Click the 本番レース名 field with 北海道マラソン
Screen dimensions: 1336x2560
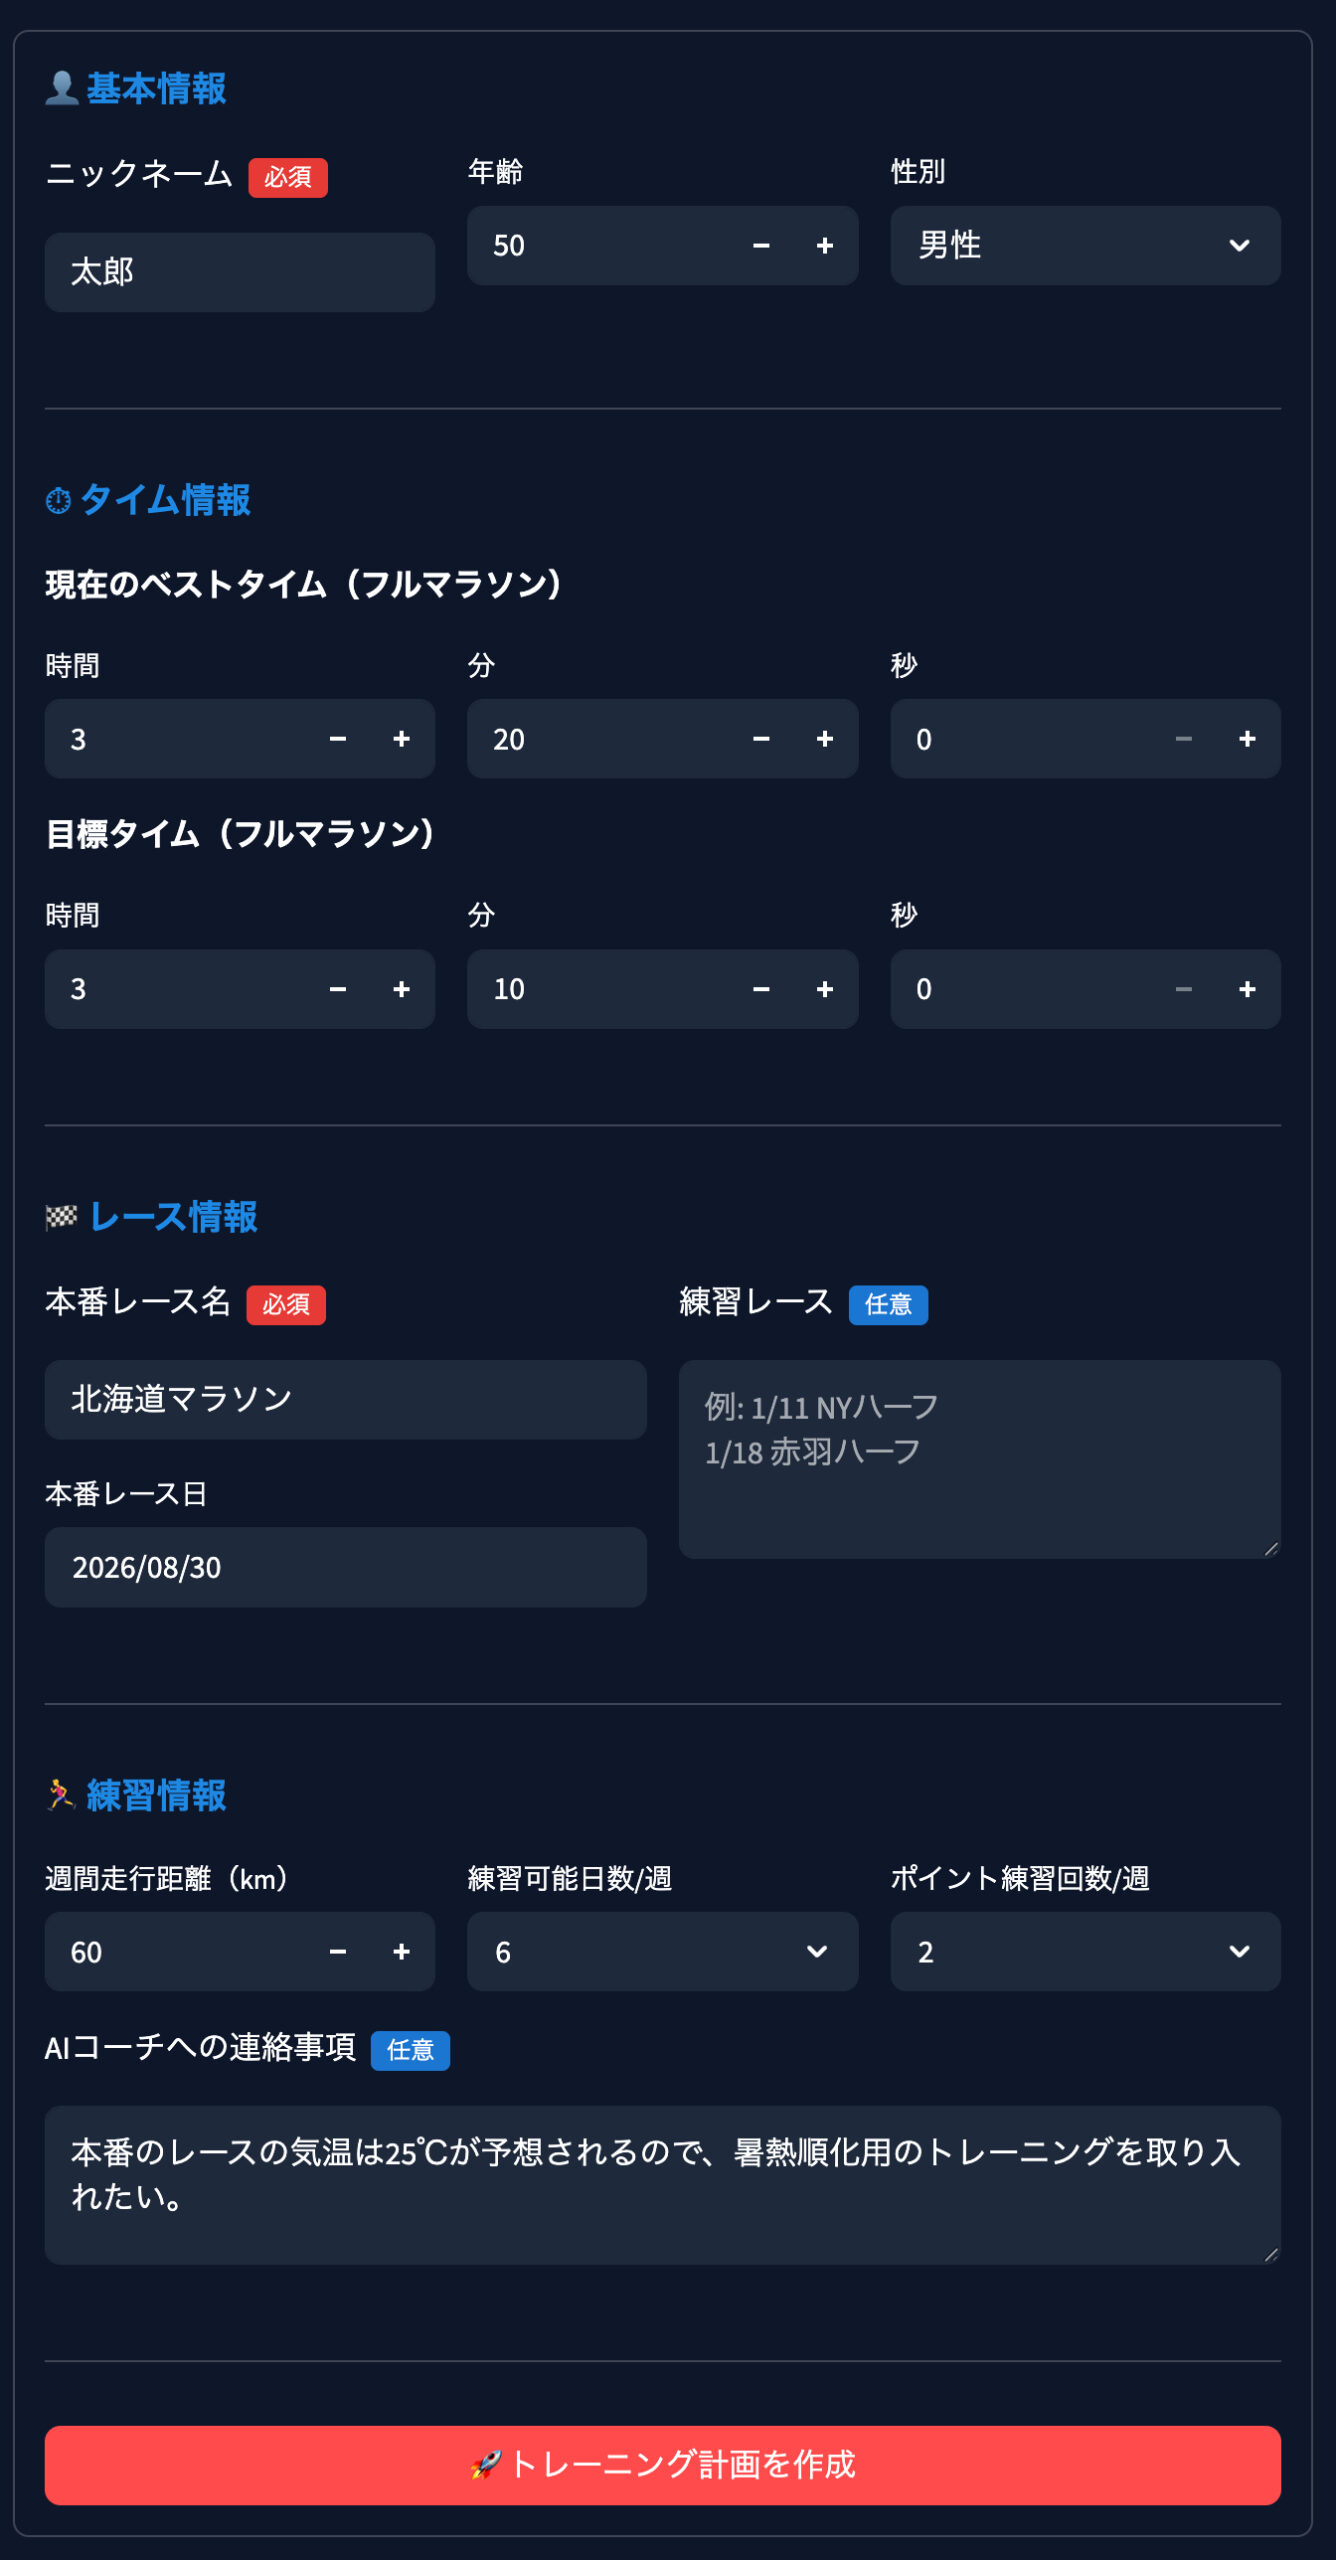point(345,1399)
